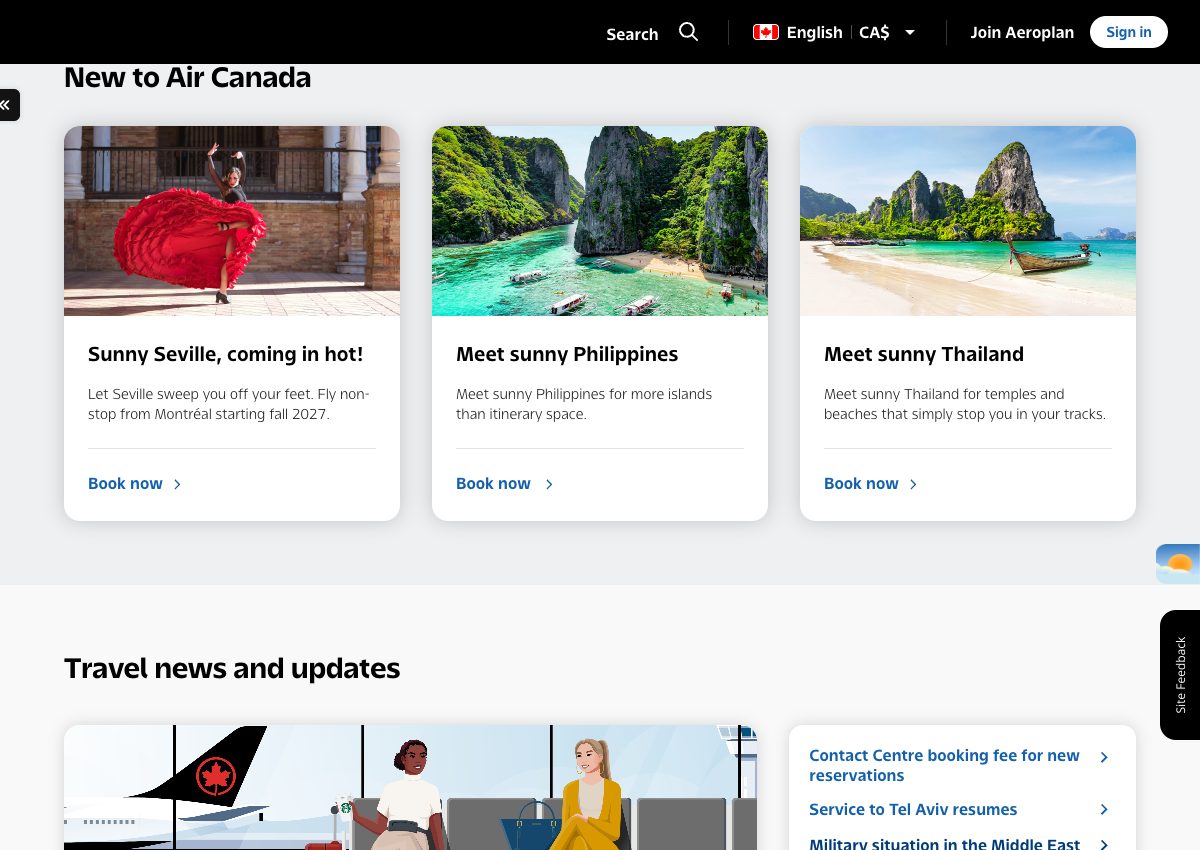This screenshot has width=1200, height=850.
Task: Click chevron arrow beside Thailand Book now
Action: pos(913,484)
